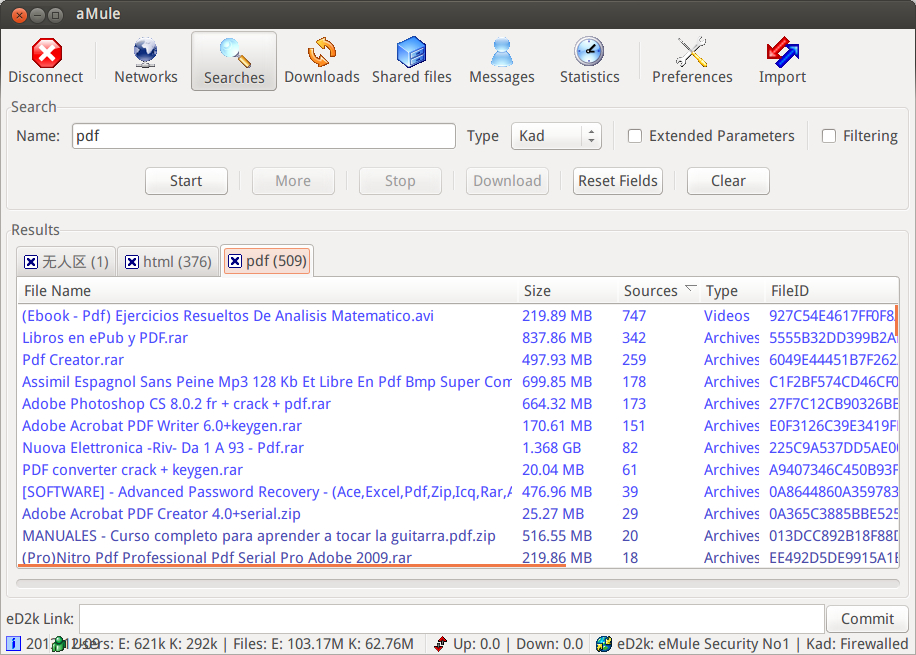Open the Statistics view

[x=589, y=61]
